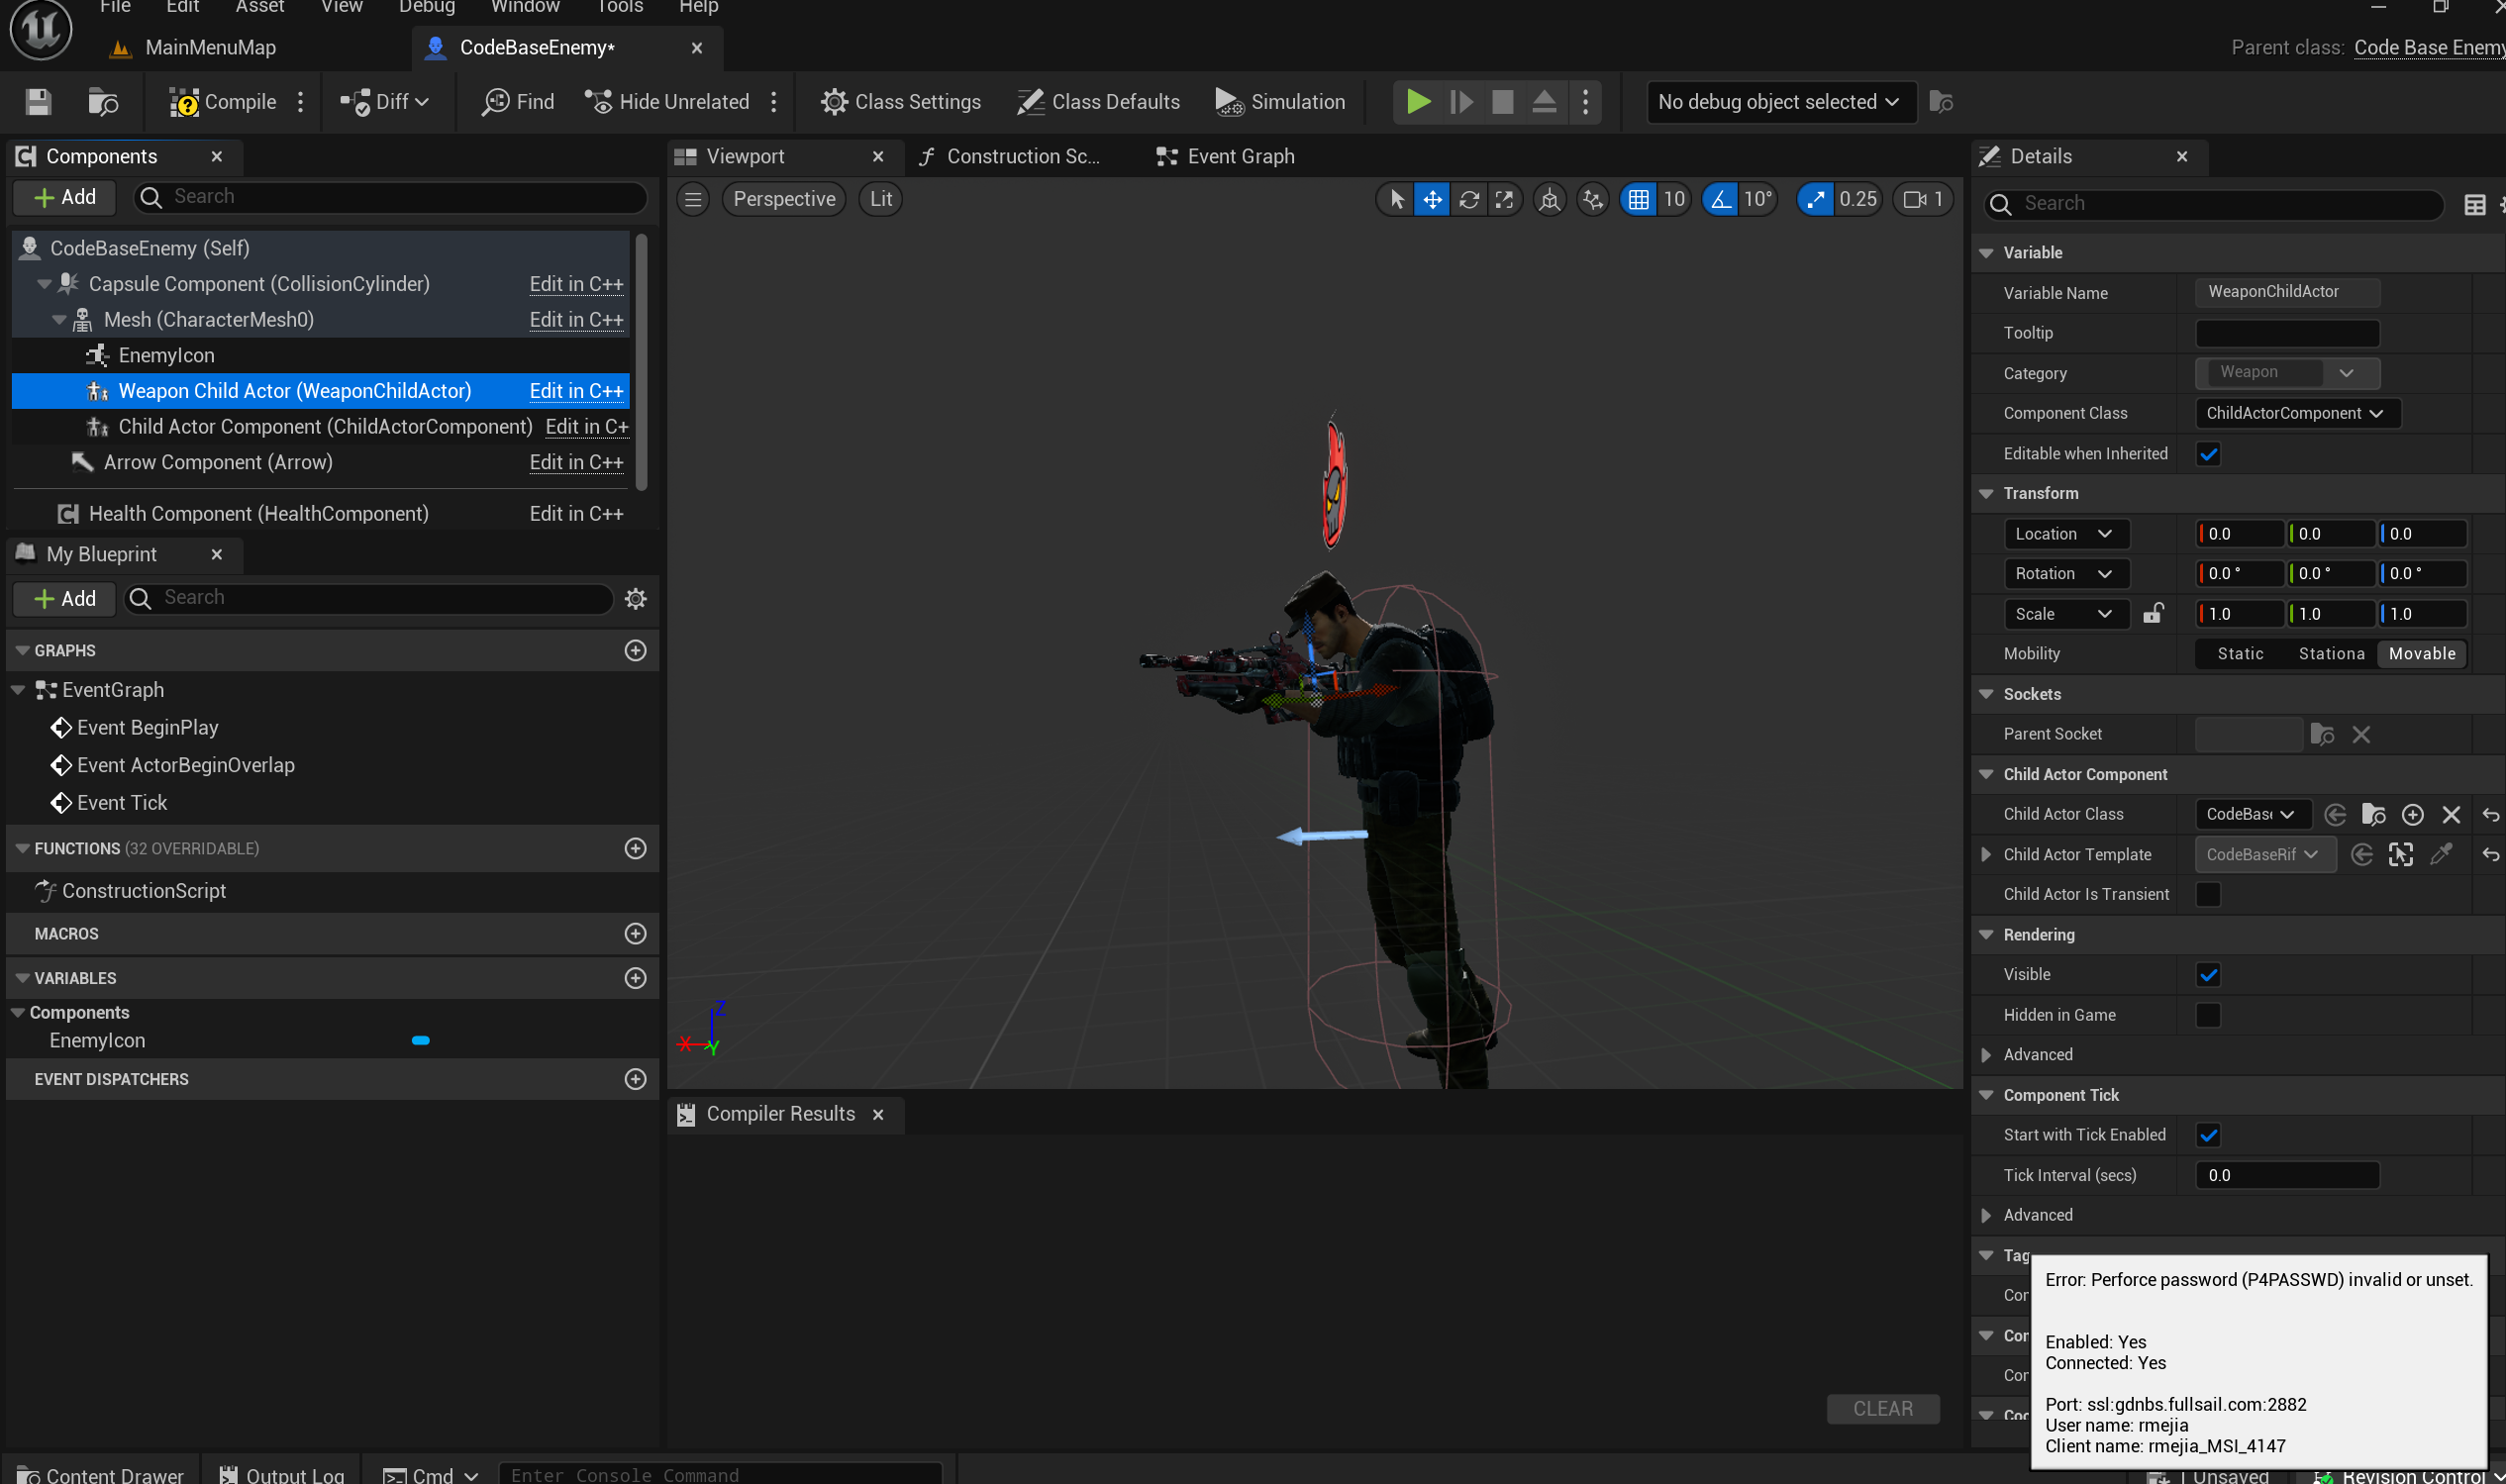Open the Edit menu
This screenshot has width=2506, height=1484.
tap(182, 7)
